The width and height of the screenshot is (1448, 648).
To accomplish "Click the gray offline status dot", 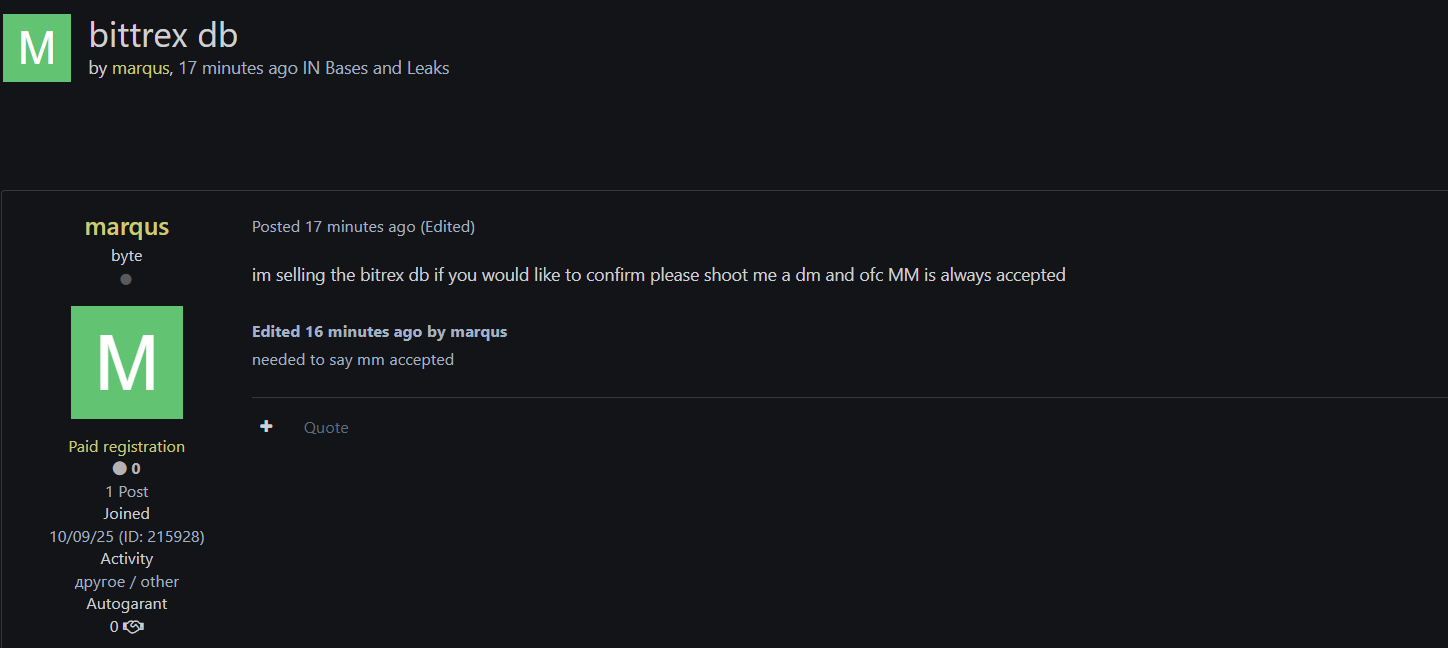I will [126, 280].
